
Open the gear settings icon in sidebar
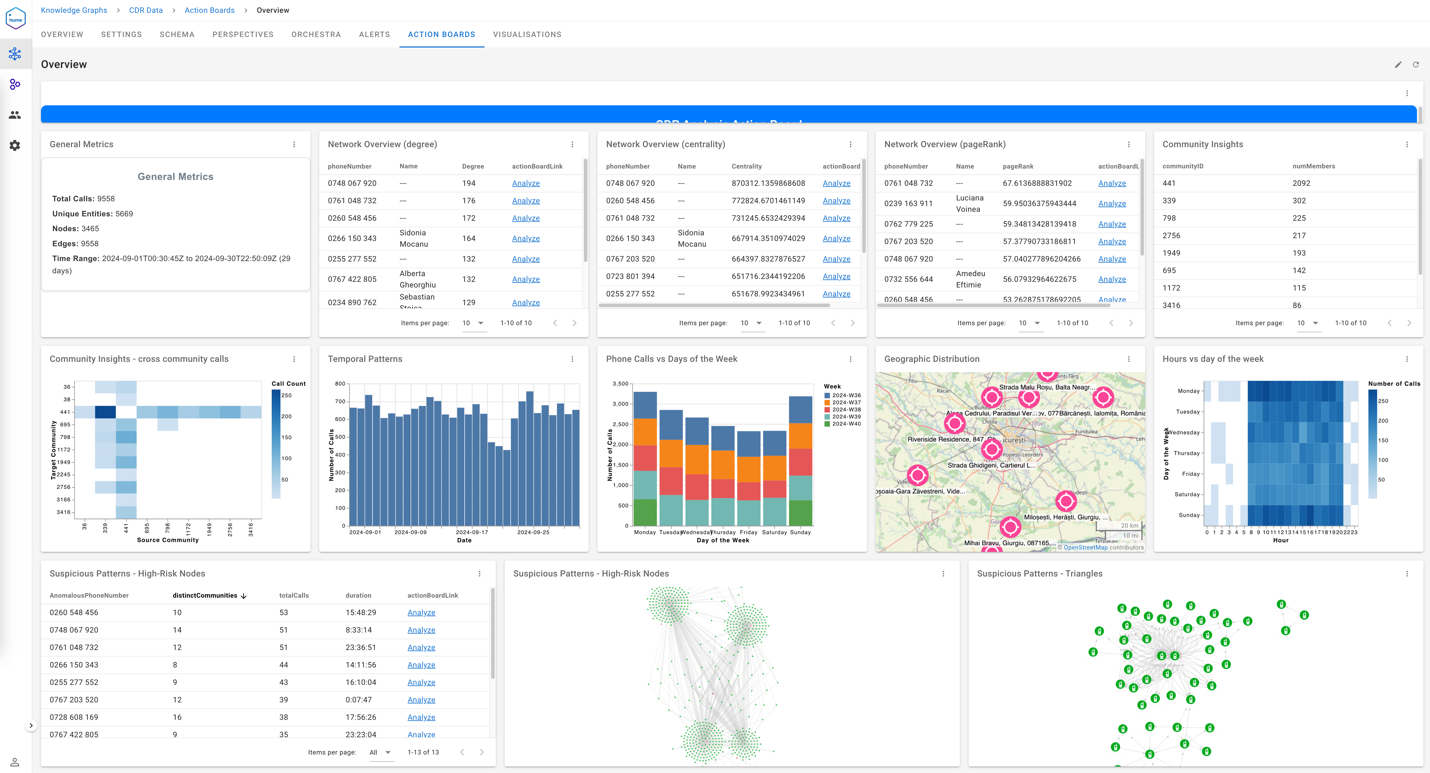(x=15, y=146)
